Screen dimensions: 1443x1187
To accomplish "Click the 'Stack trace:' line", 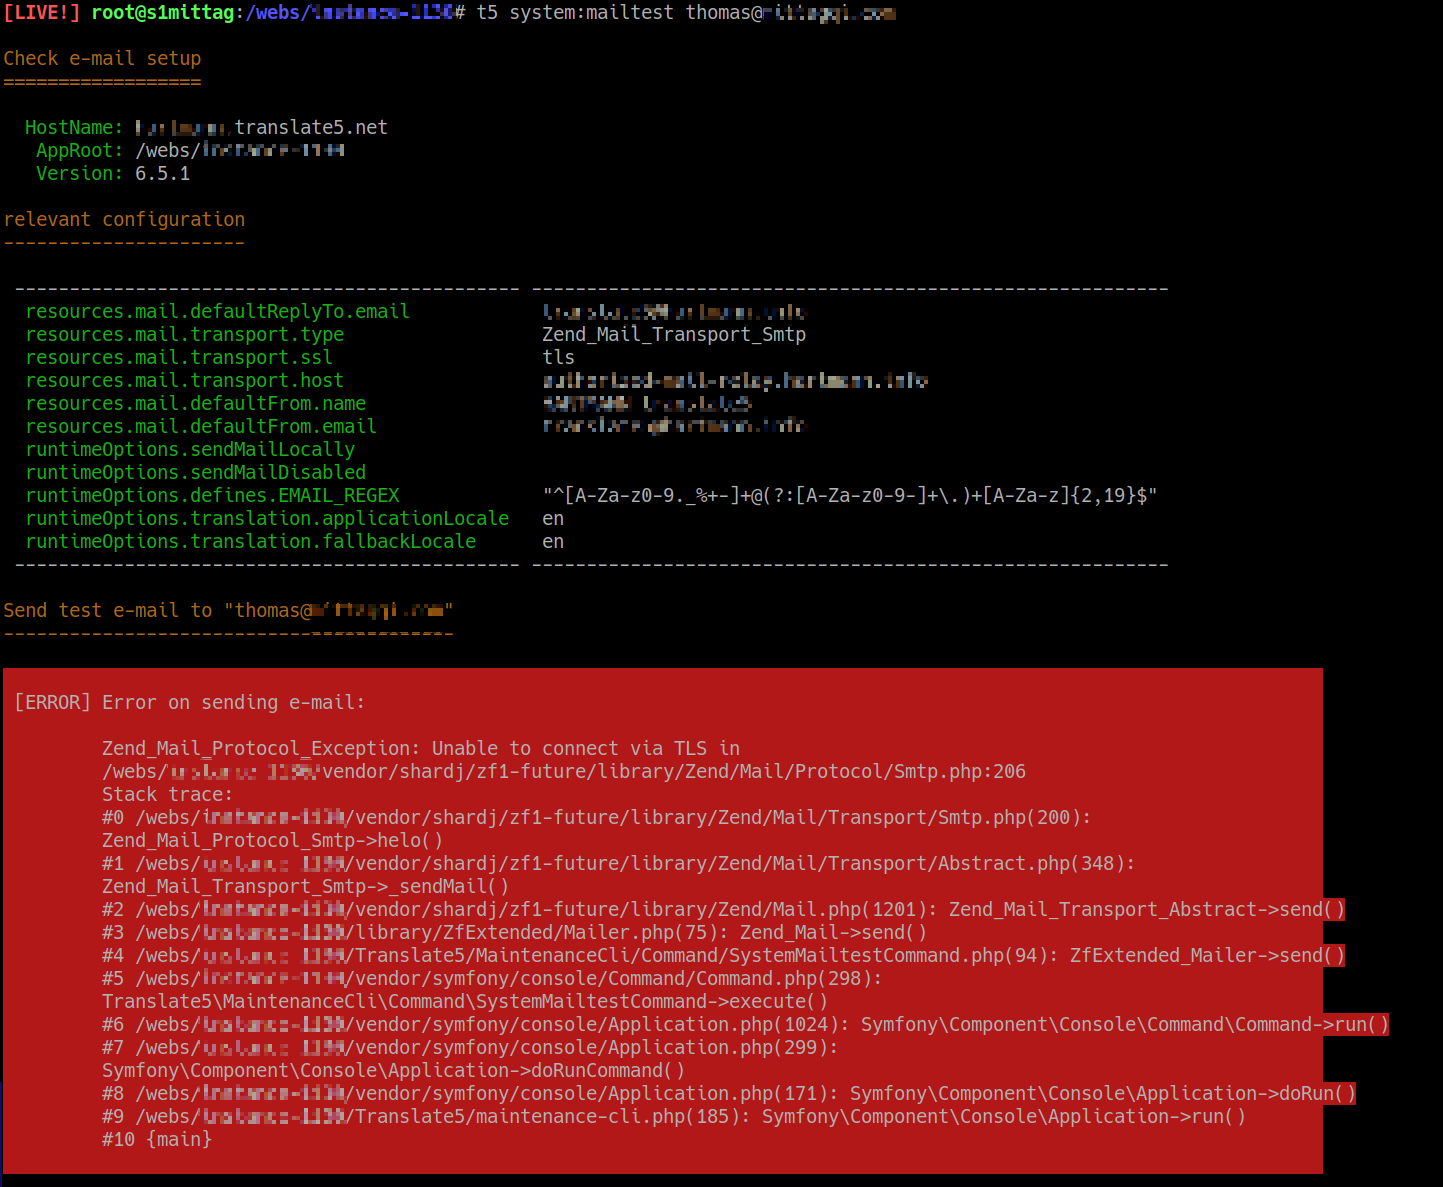I will point(167,794).
